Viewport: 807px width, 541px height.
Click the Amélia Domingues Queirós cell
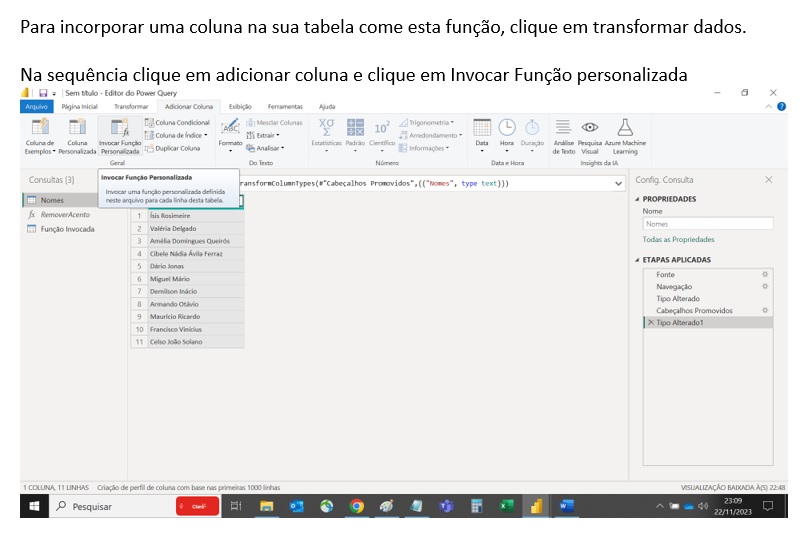196,241
